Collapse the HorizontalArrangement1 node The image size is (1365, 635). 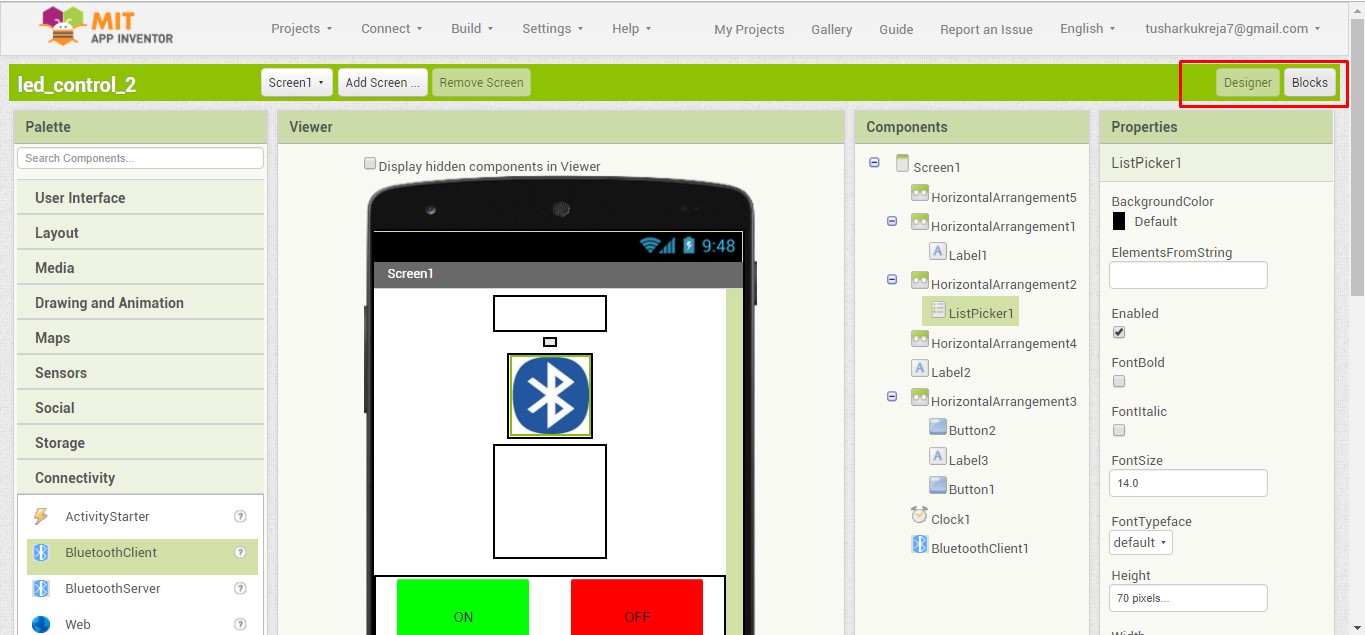point(892,221)
